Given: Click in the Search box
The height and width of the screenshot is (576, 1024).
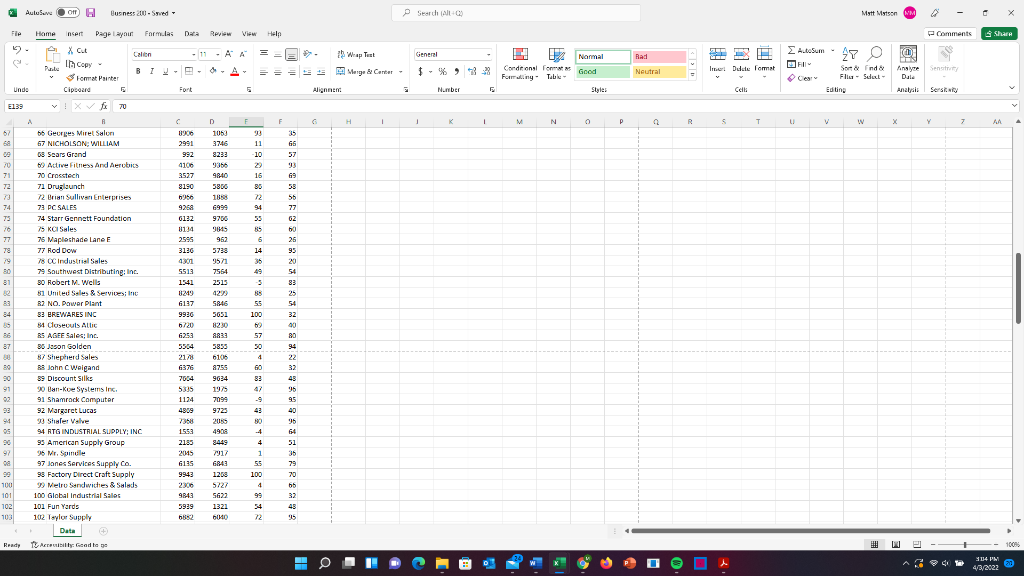Looking at the screenshot, I should [x=516, y=12].
